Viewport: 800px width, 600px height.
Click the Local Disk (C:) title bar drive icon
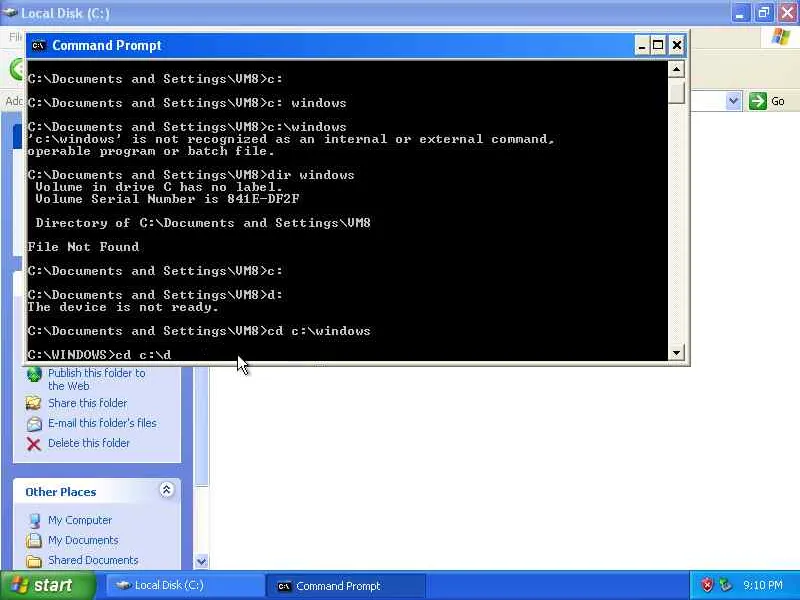9,12
